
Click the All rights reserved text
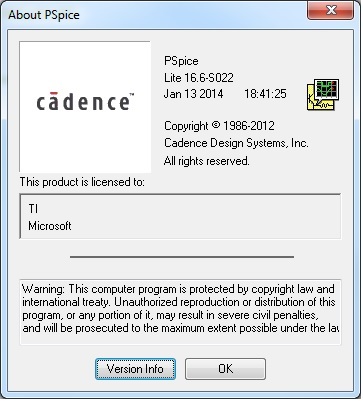pos(206,161)
